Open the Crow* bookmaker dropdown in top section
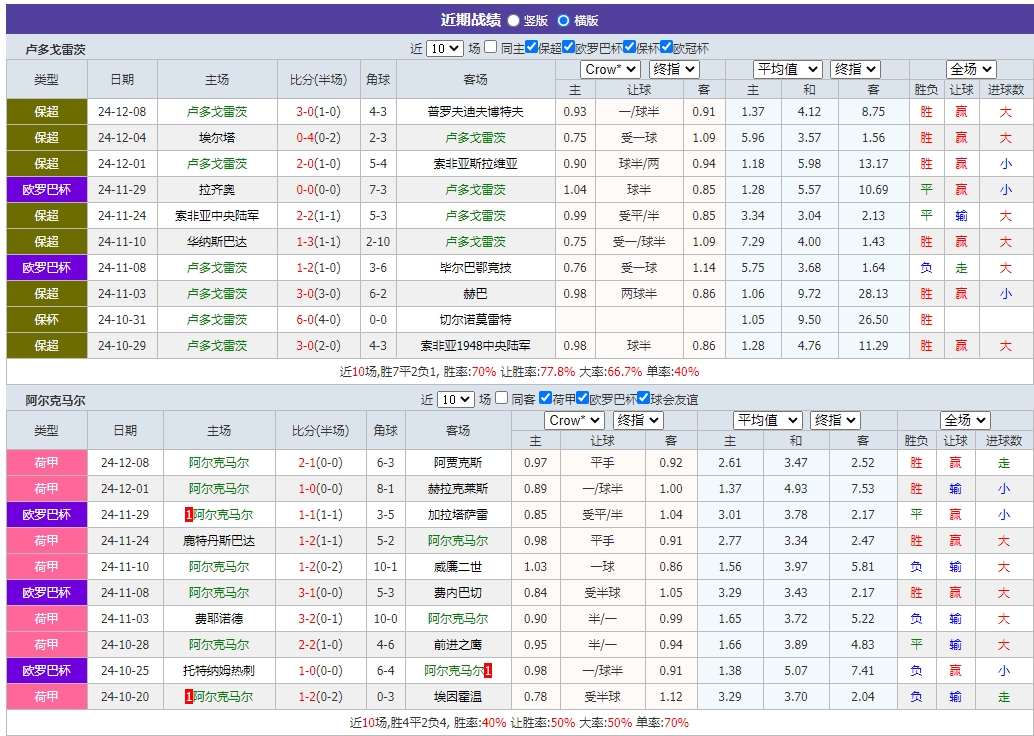The width and height of the screenshot is (1034, 736). coord(610,69)
